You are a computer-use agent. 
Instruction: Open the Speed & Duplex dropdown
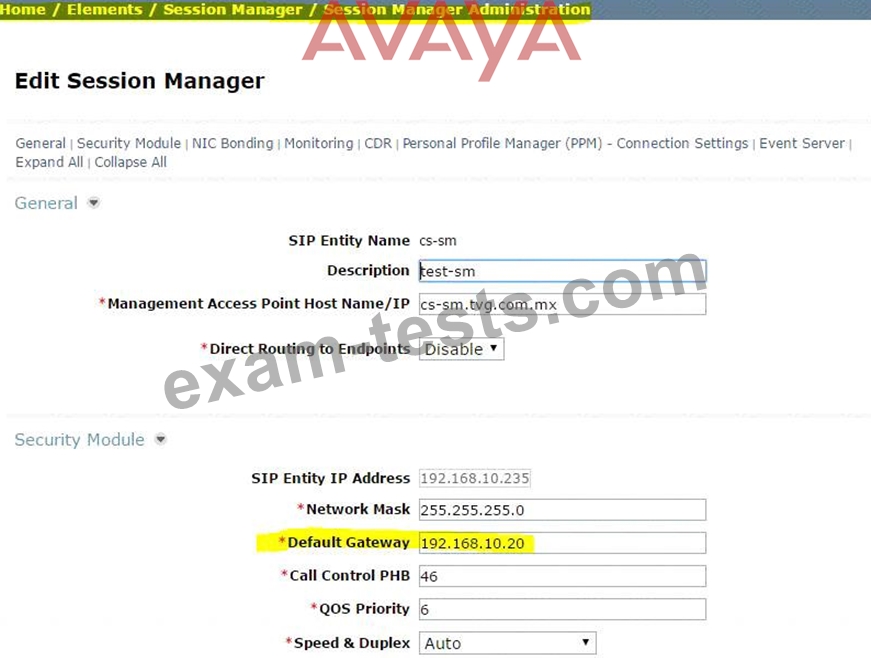point(507,643)
